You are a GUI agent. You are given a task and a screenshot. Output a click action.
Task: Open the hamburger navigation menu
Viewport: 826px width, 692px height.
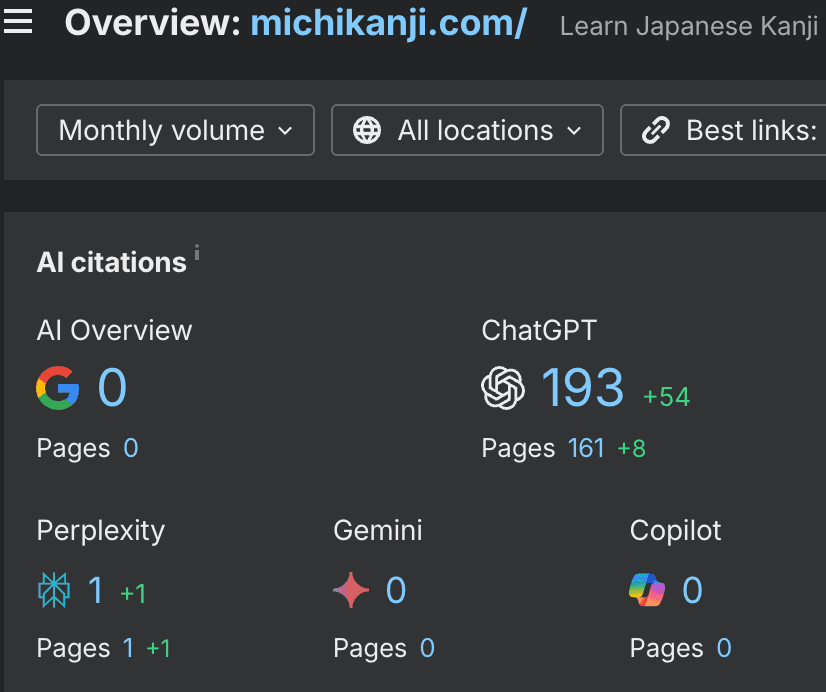(x=19, y=22)
